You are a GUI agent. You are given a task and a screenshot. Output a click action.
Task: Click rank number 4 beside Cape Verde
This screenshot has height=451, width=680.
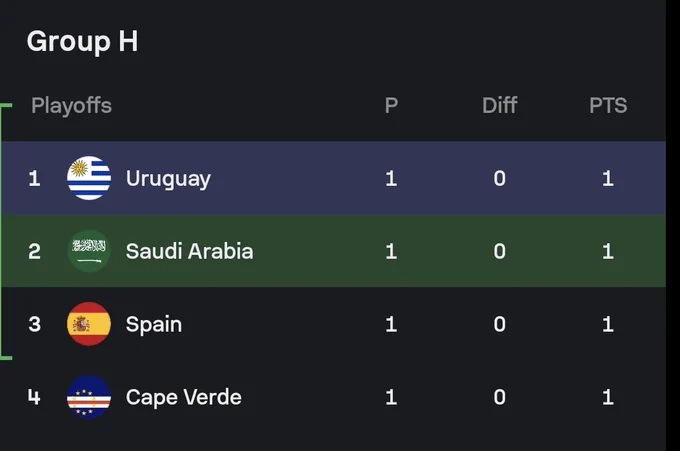point(34,397)
